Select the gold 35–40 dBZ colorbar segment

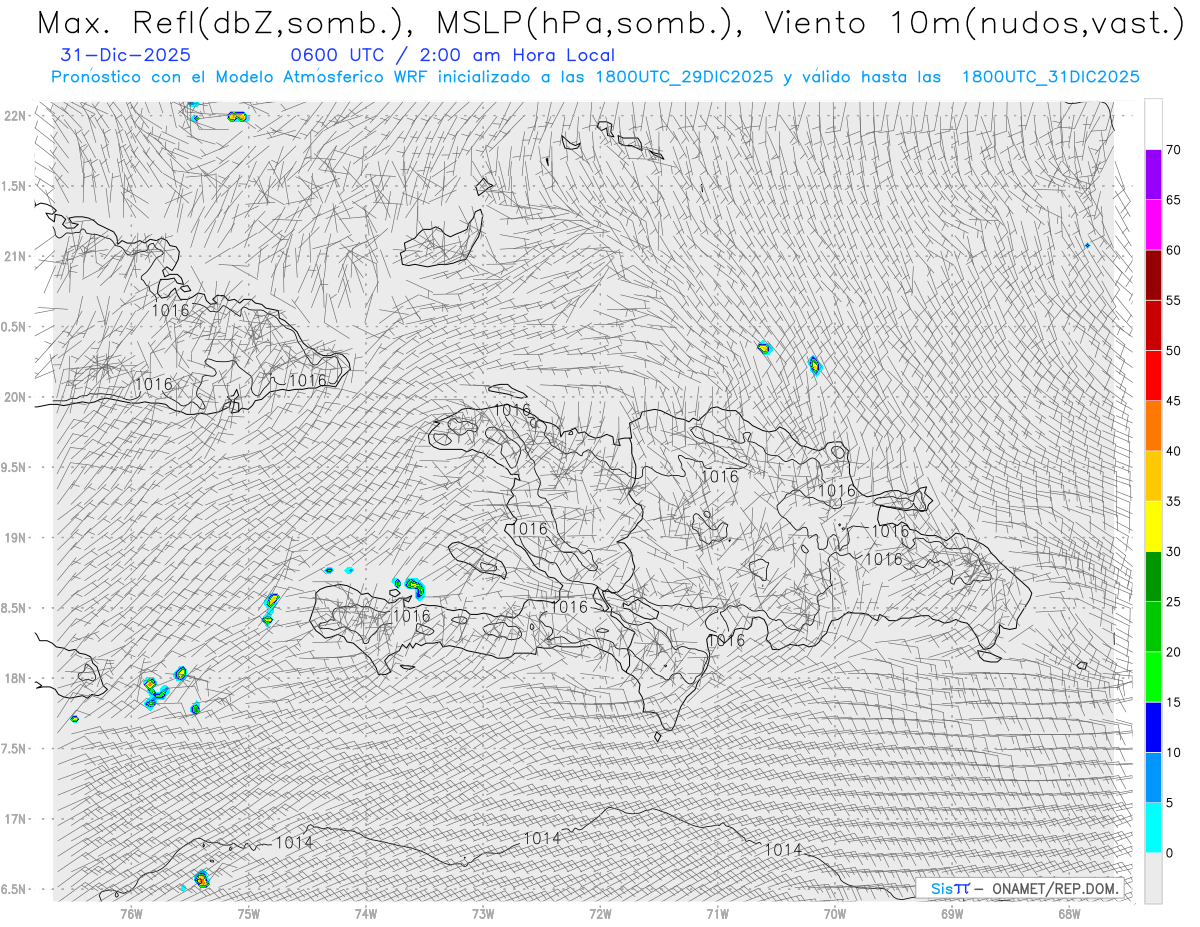[1153, 476]
